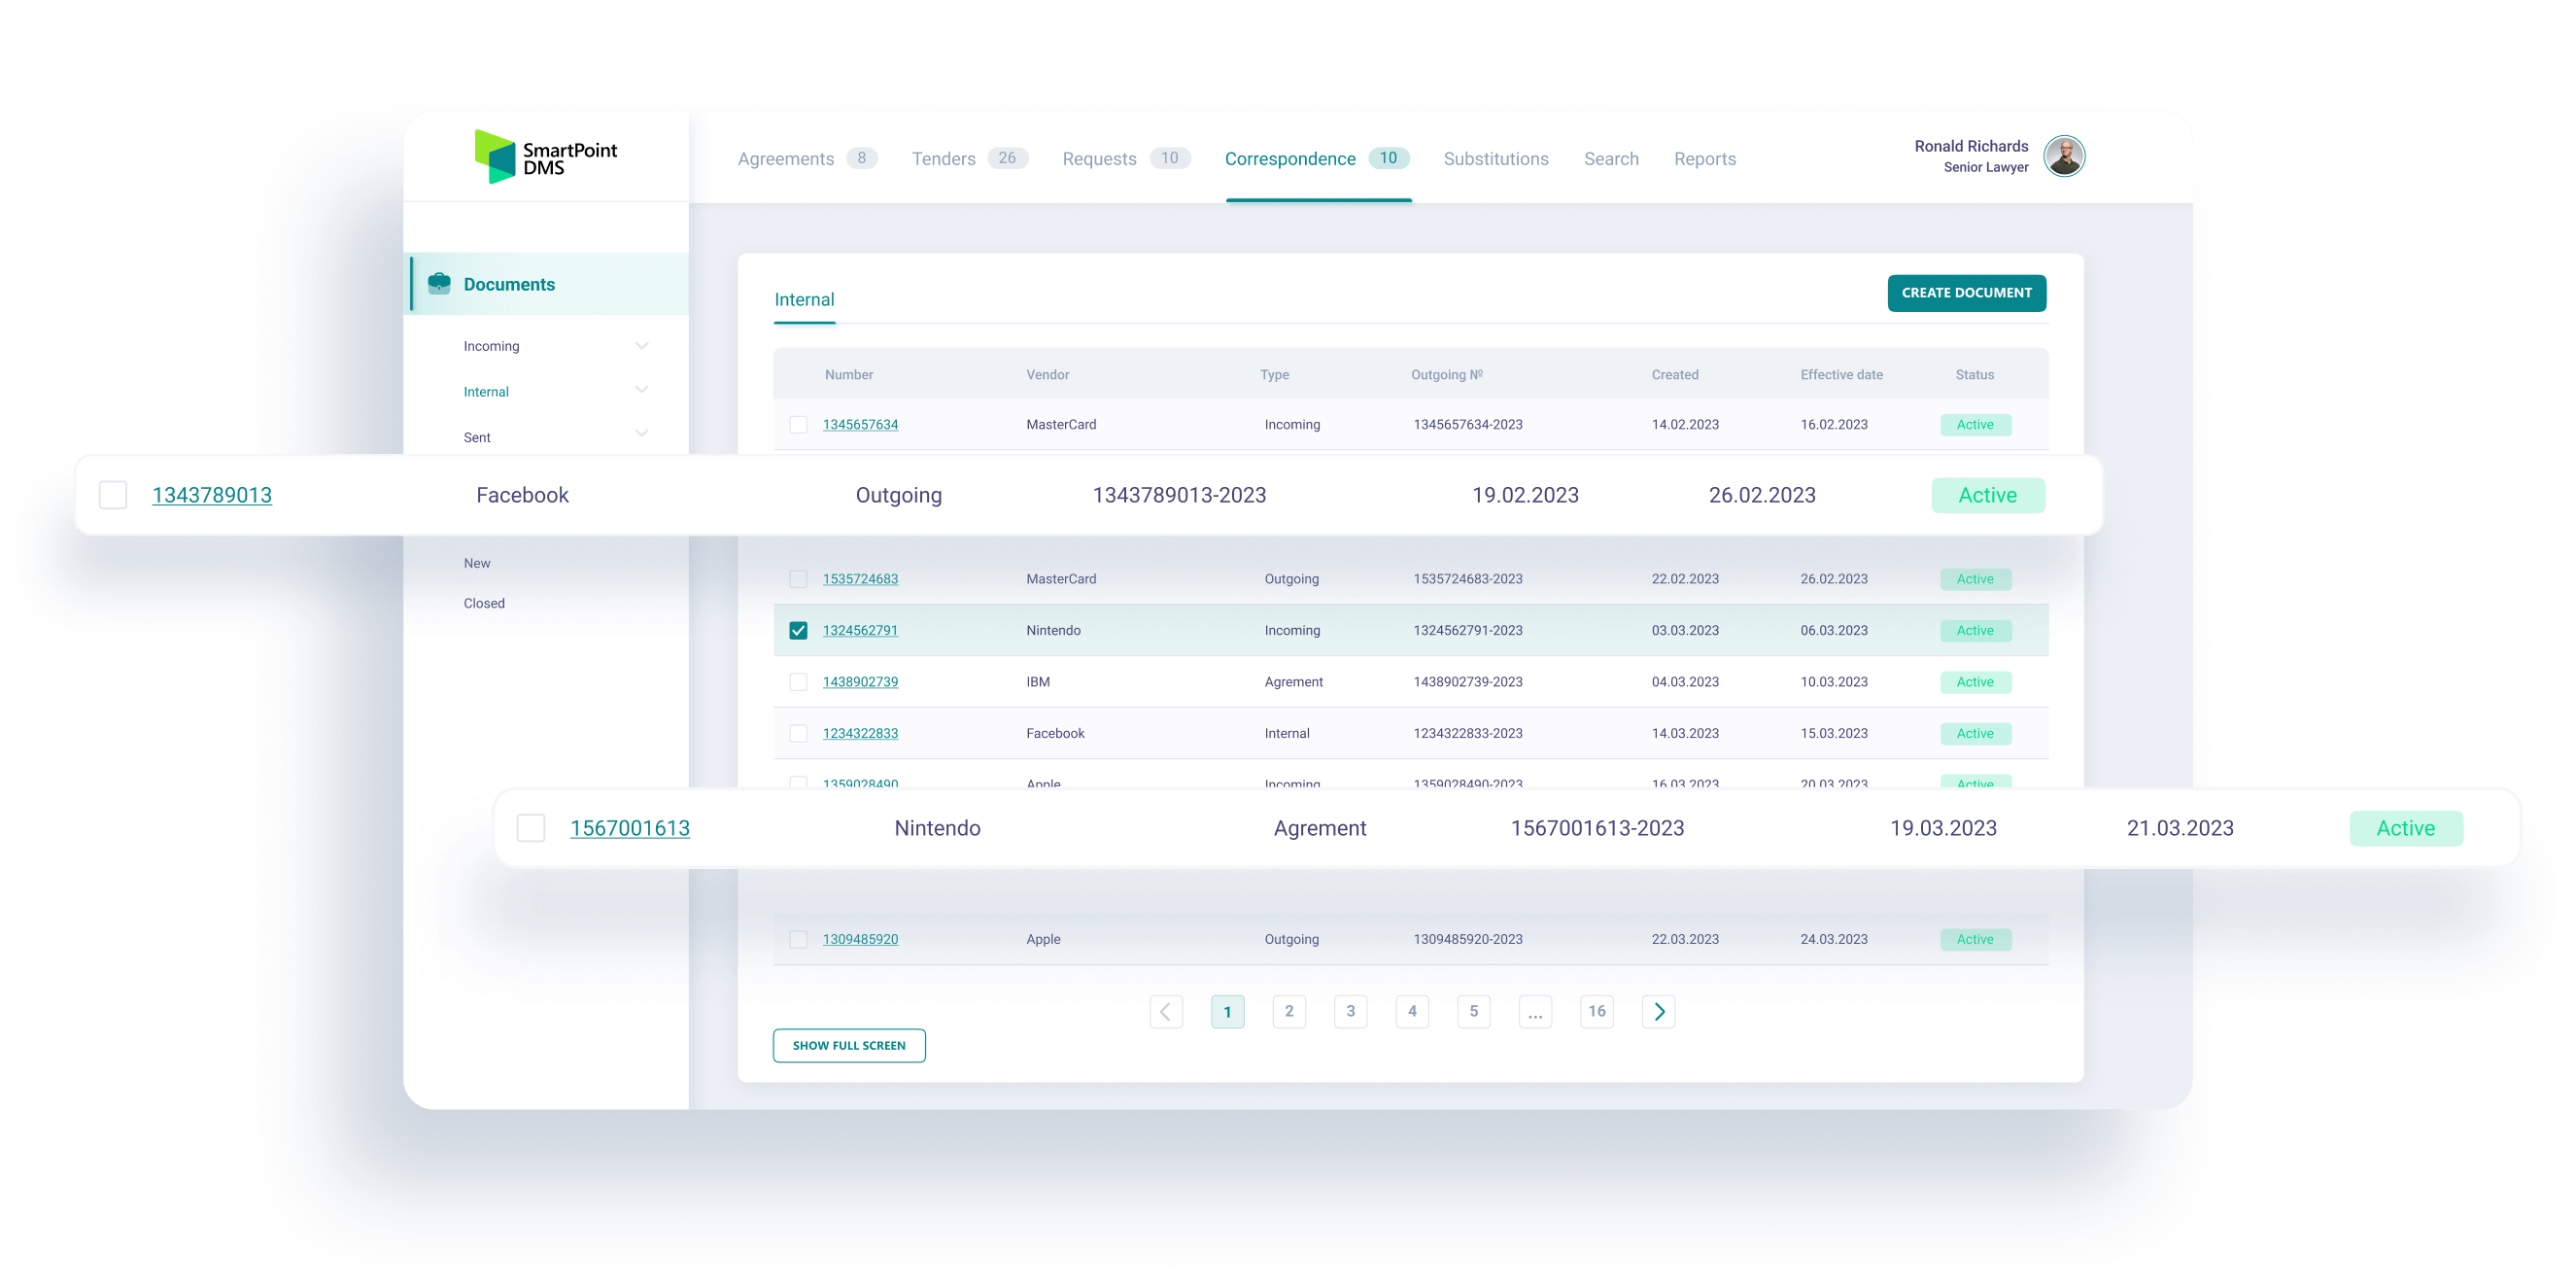Uncheck the selected Nintendo row 1324562791

pyautogui.click(x=797, y=630)
